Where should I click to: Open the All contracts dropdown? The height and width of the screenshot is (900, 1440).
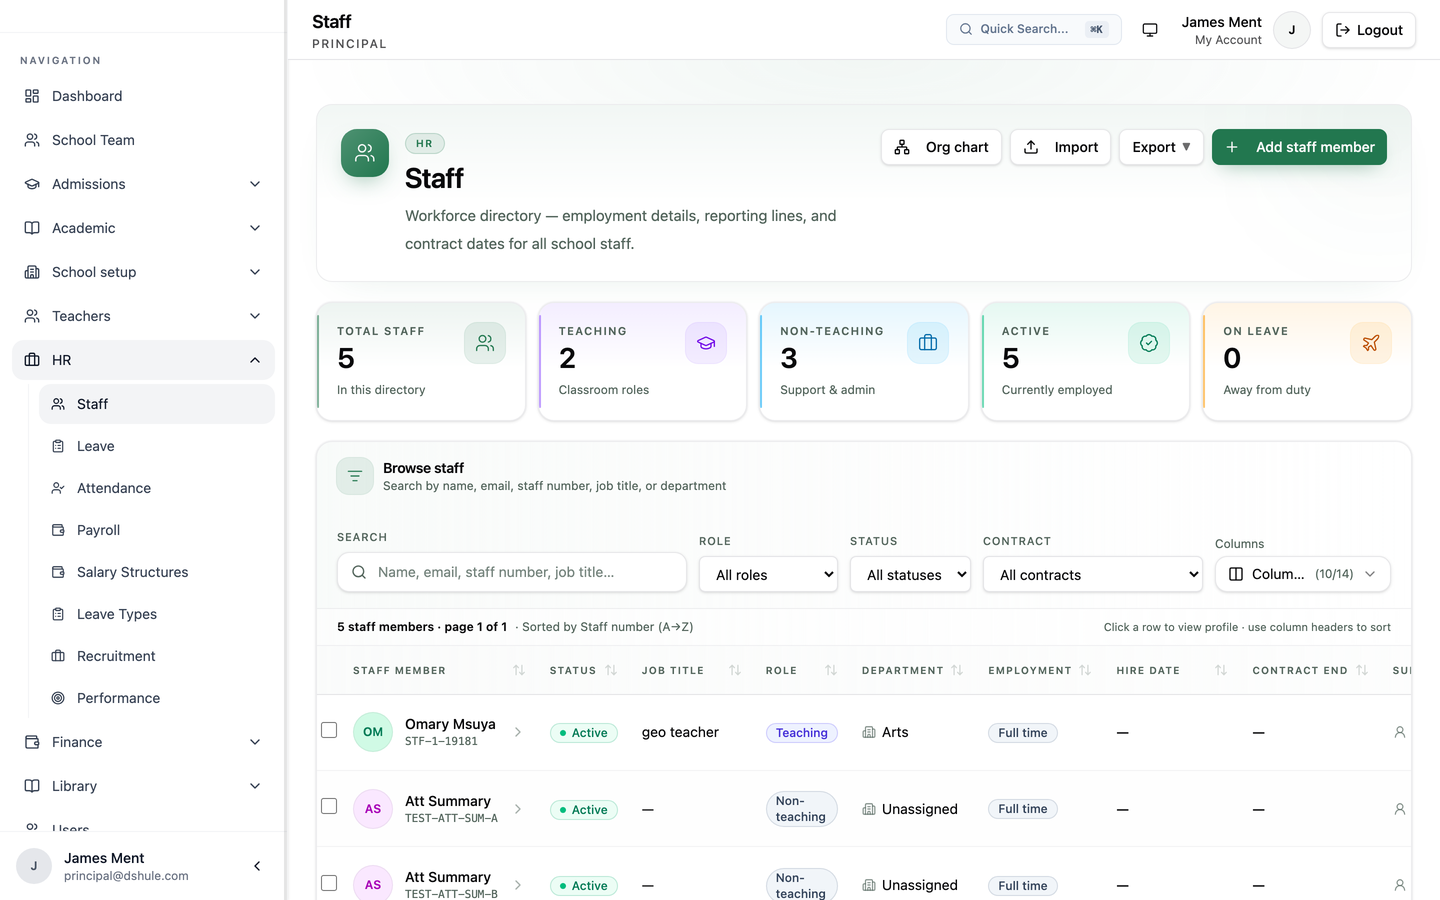click(1092, 575)
